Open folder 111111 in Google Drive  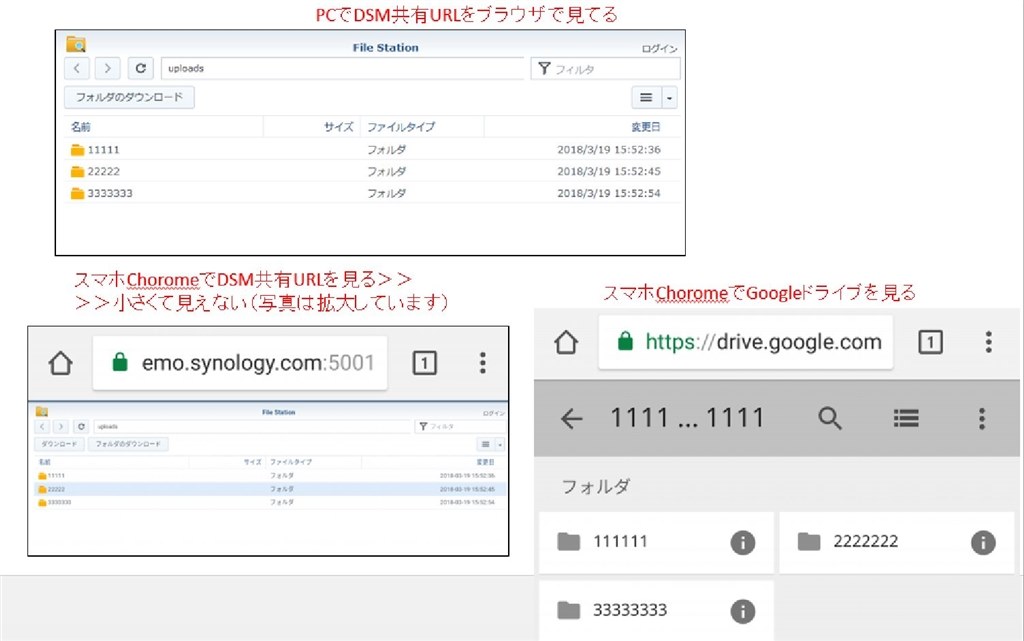[x=656, y=542]
